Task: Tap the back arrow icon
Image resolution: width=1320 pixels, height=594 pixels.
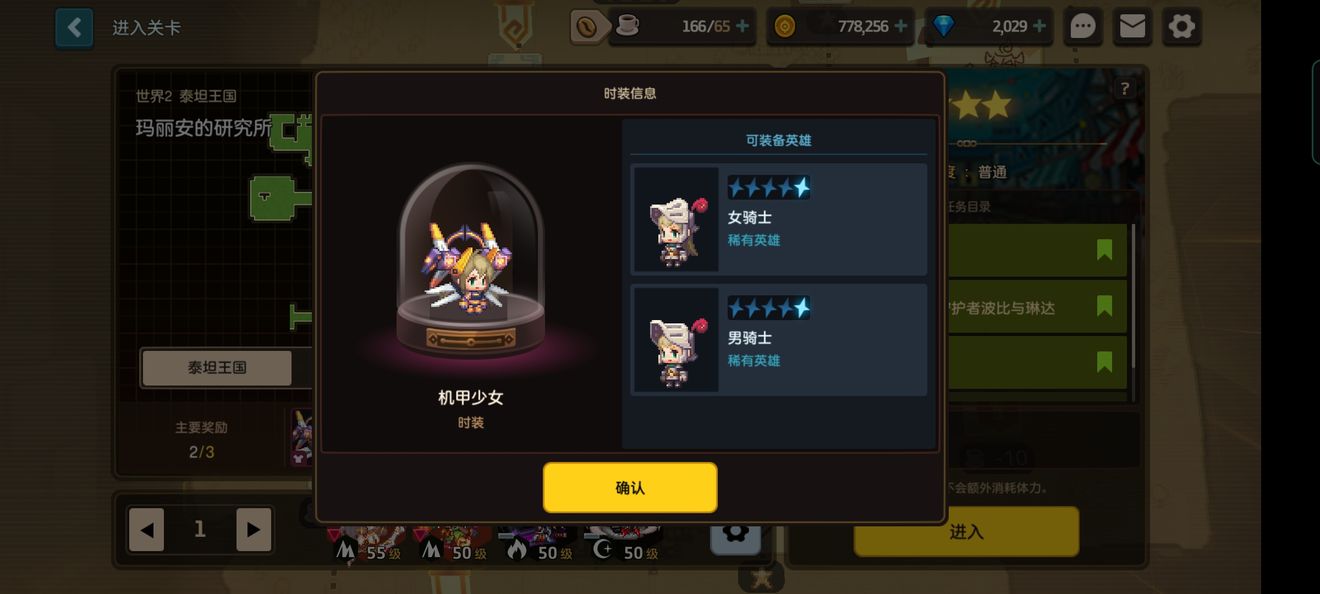Action: coord(74,28)
